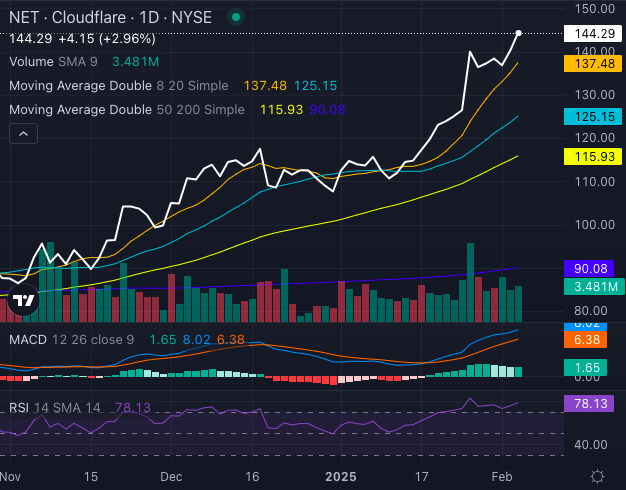This screenshot has height=490, width=626.
Task: Click the purple 90.08 price tag
Action: (594, 268)
